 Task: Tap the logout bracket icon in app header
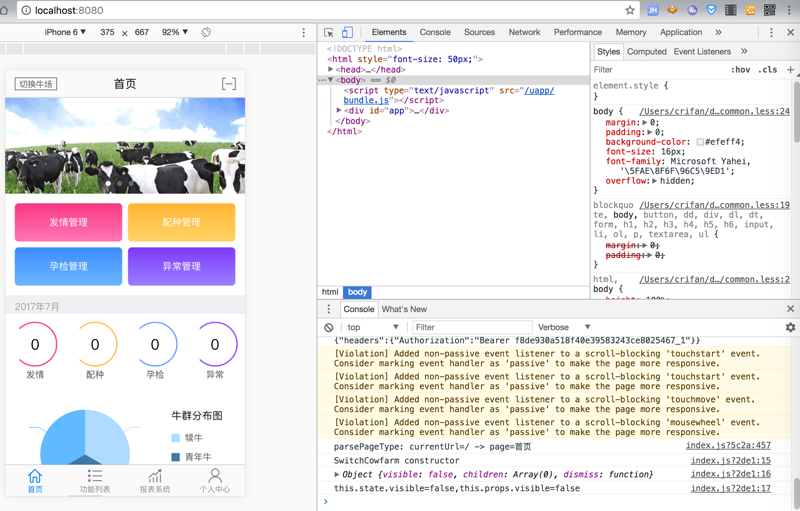pyautogui.click(x=229, y=84)
